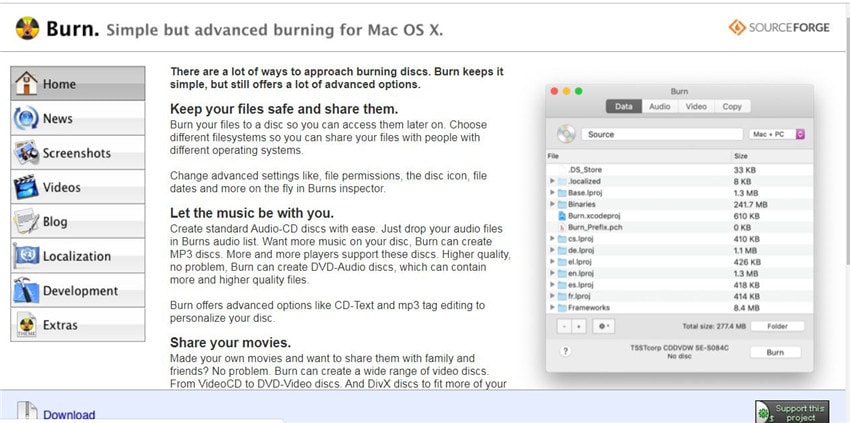This screenshot has width=850, height=423.
Task: Open the Blog menu item
Action: (78, 221)
